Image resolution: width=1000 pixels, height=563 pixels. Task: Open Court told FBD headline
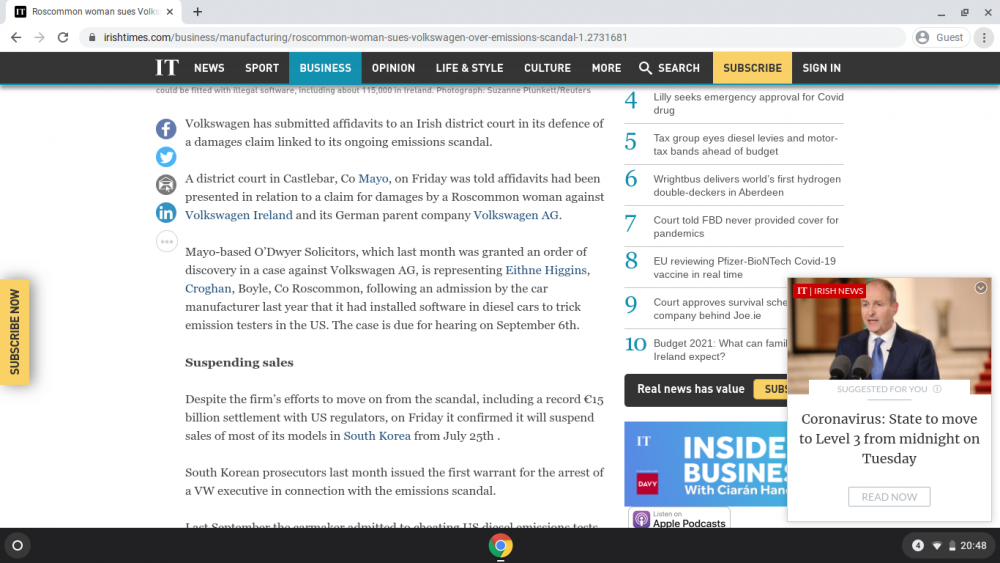coord(746,226)
